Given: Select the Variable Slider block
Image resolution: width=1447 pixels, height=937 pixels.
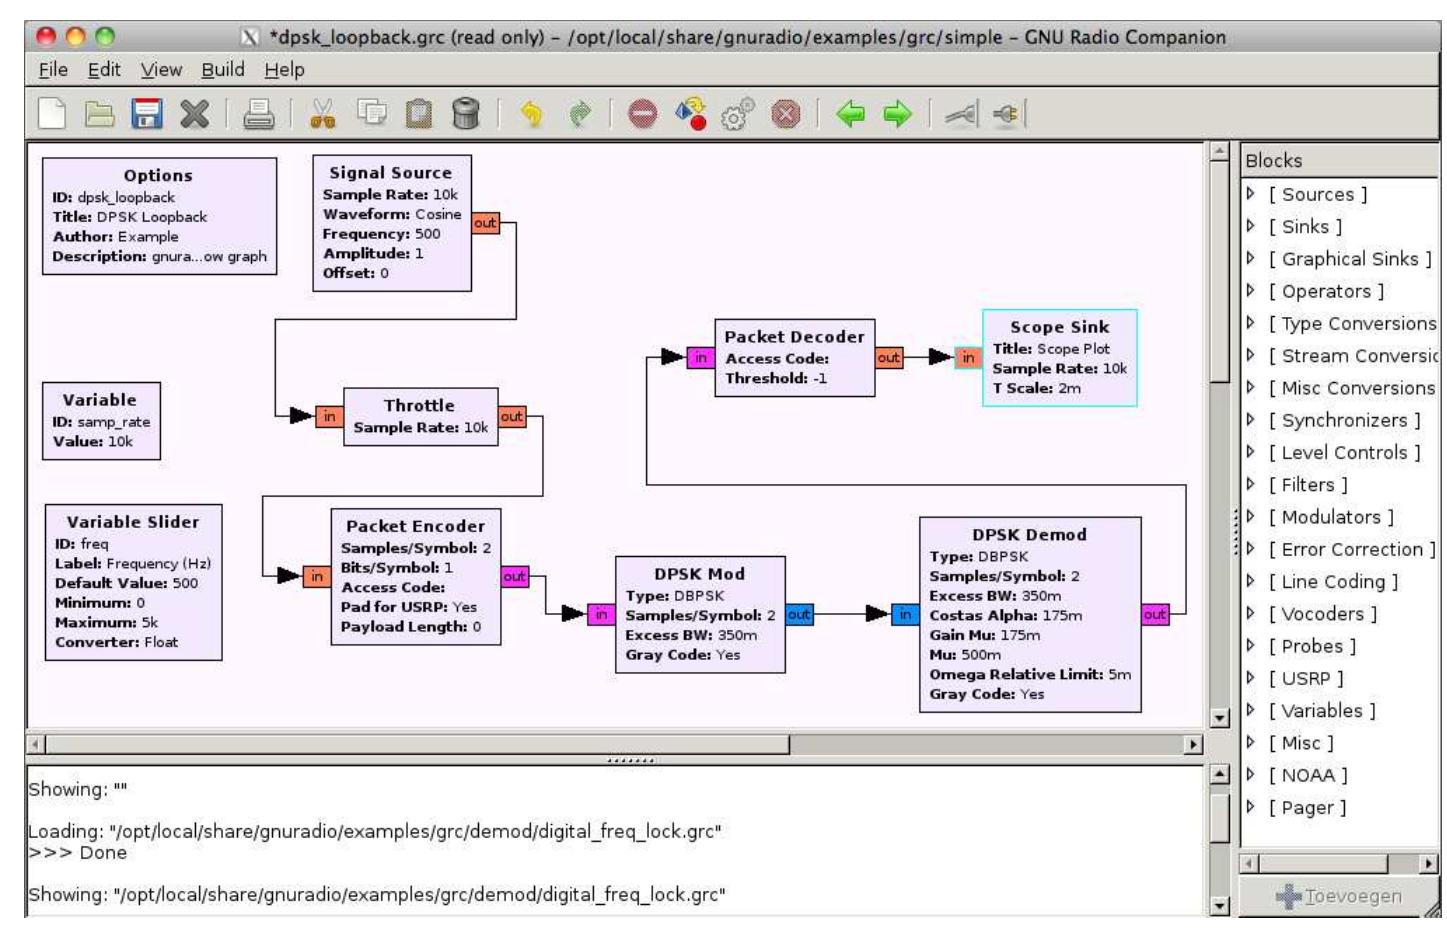Looking at the screenshot, I should [x=133, y=582].
